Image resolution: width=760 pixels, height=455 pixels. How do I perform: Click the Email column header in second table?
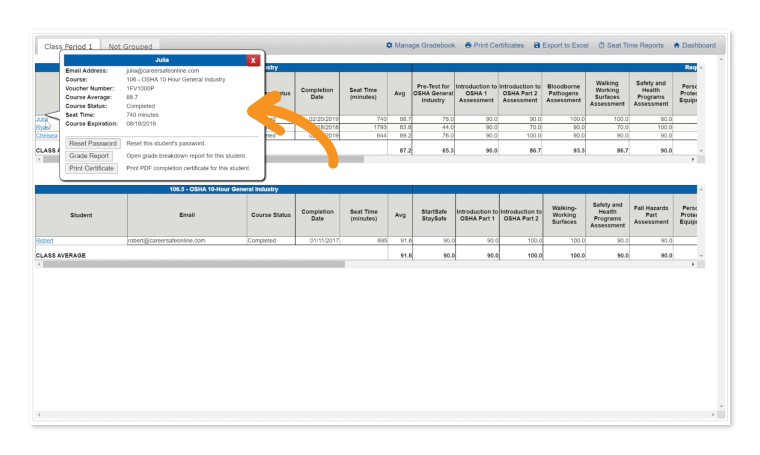click(187, 215)
